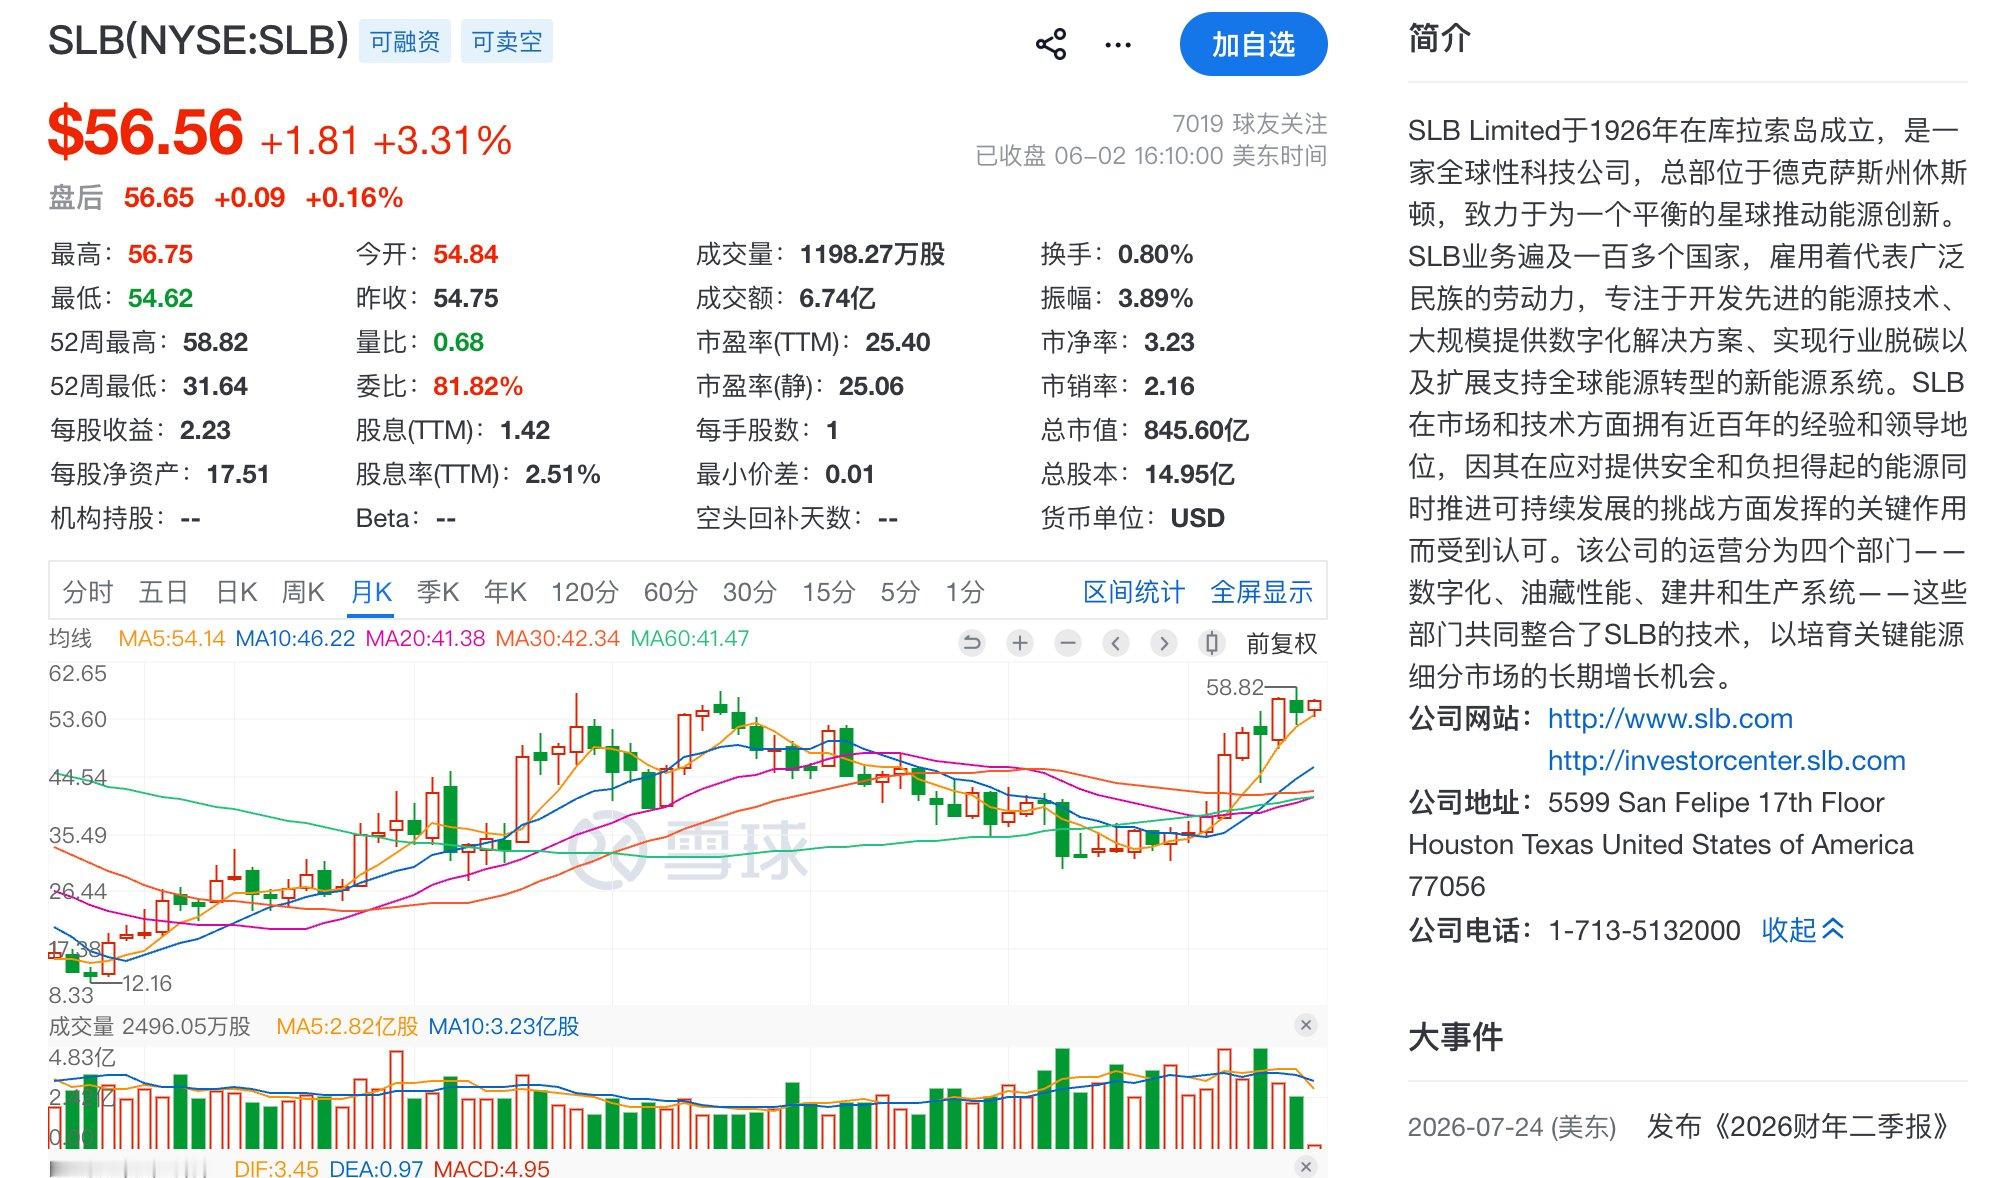Click the 股息率(TTM) value 2.51%
This screenshot has height=1178, width=2006.
click(x=563, y=474)
